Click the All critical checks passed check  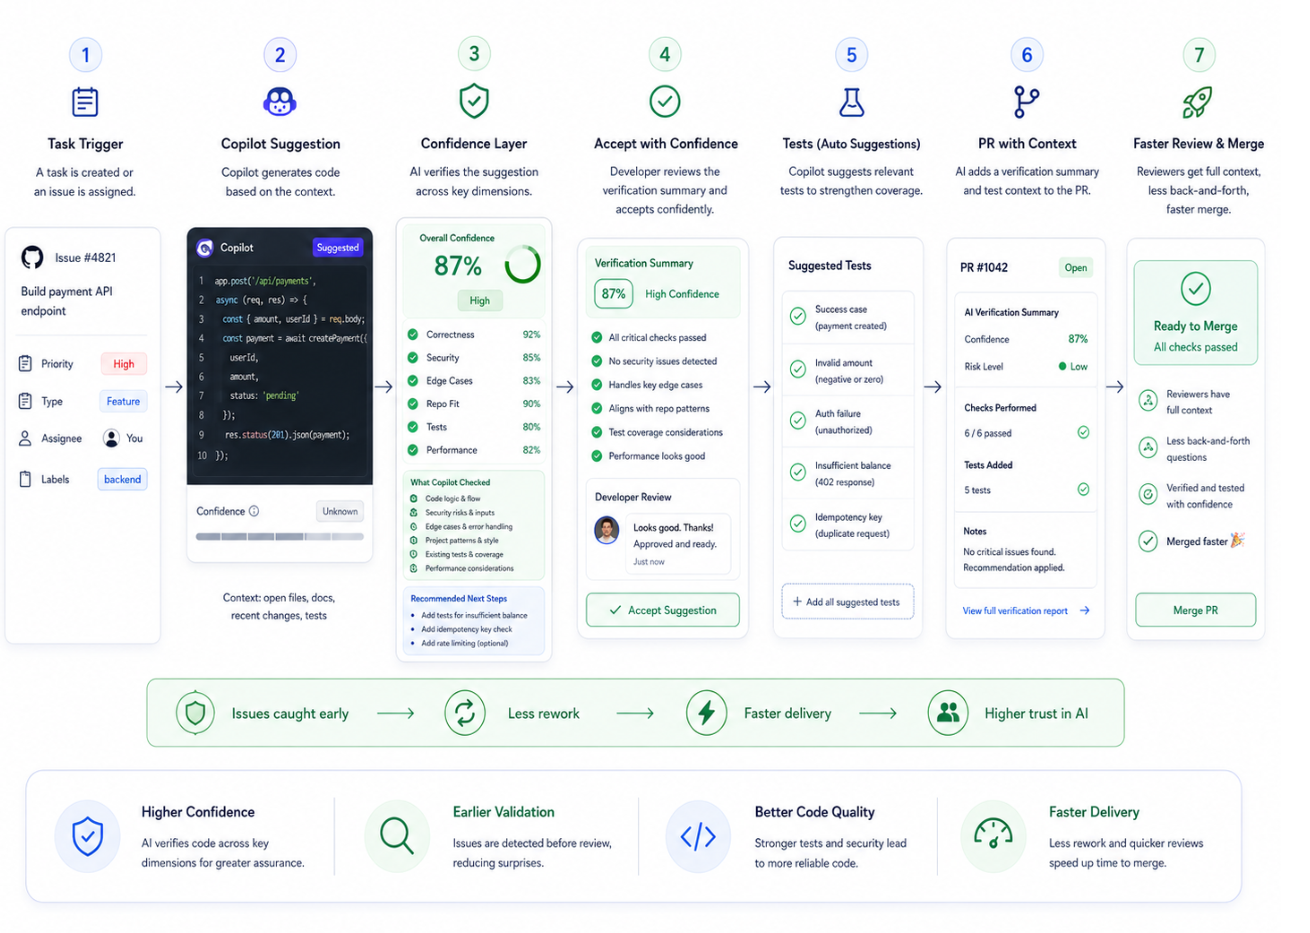[597, 338]
